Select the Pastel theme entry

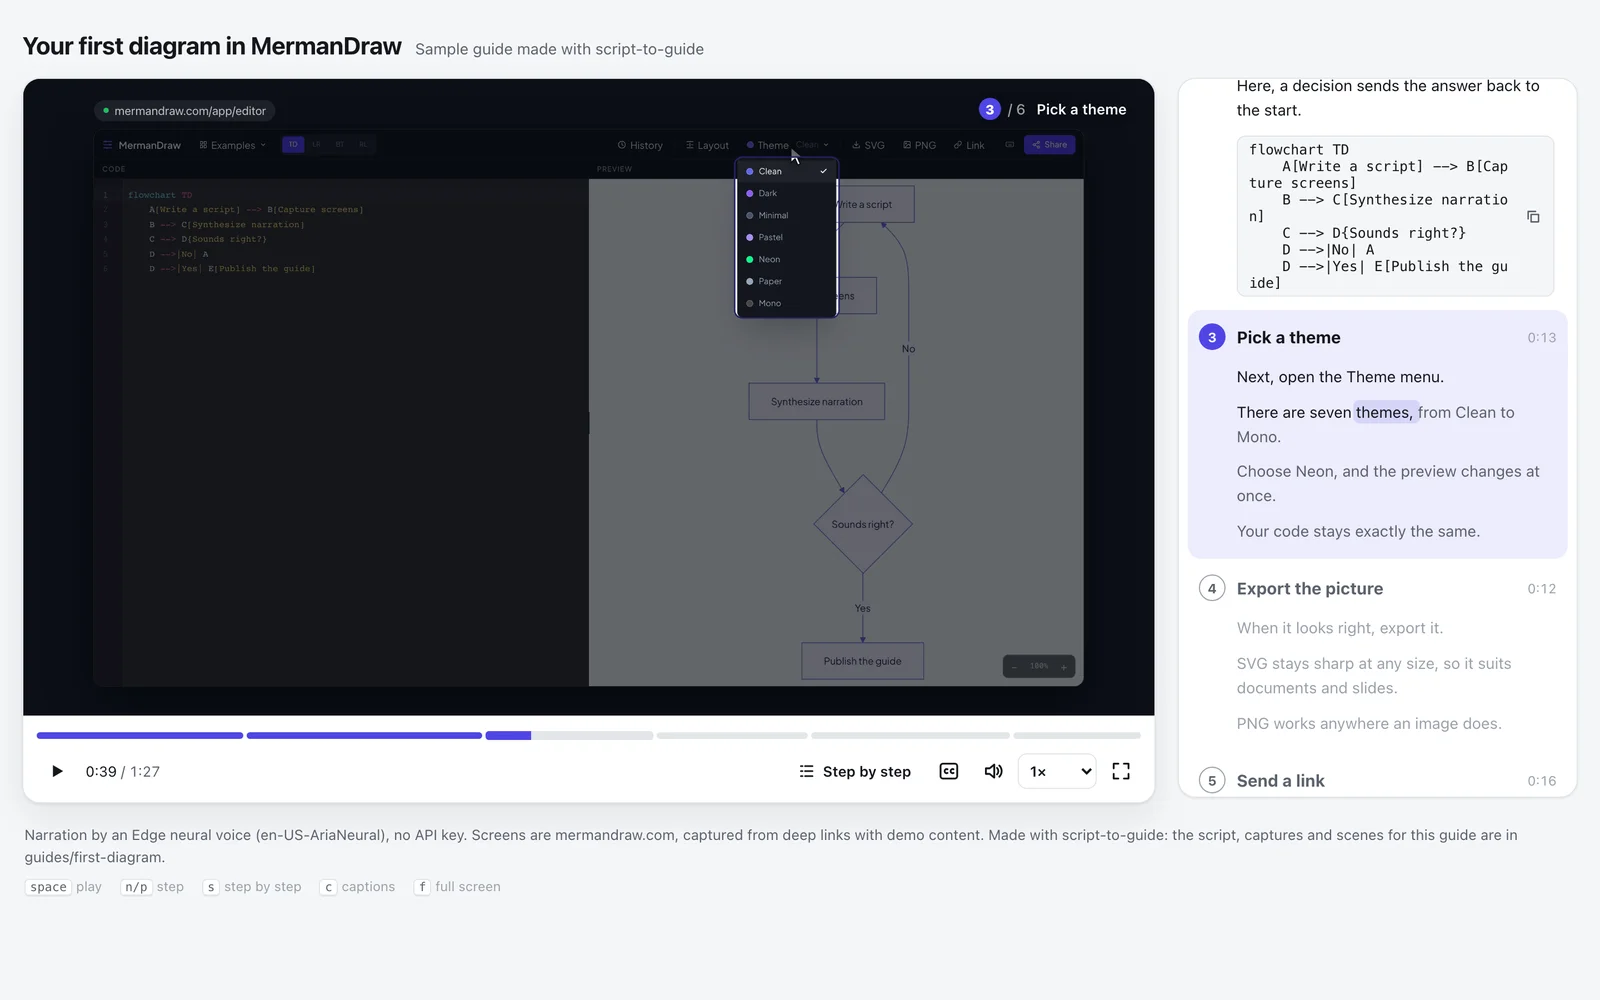(786, 237)
